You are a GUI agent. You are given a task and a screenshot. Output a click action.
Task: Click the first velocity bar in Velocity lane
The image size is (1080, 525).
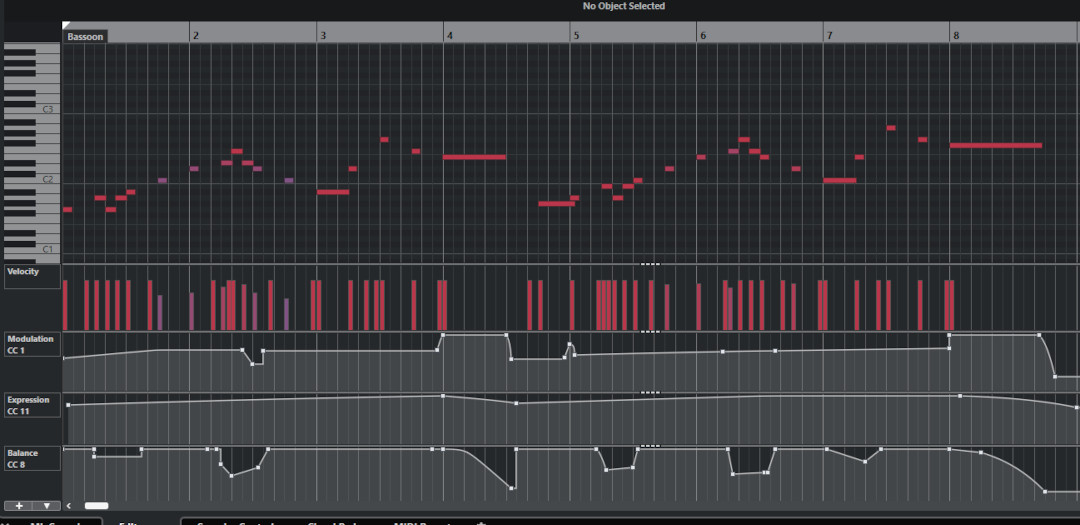(x=65, y=305)
